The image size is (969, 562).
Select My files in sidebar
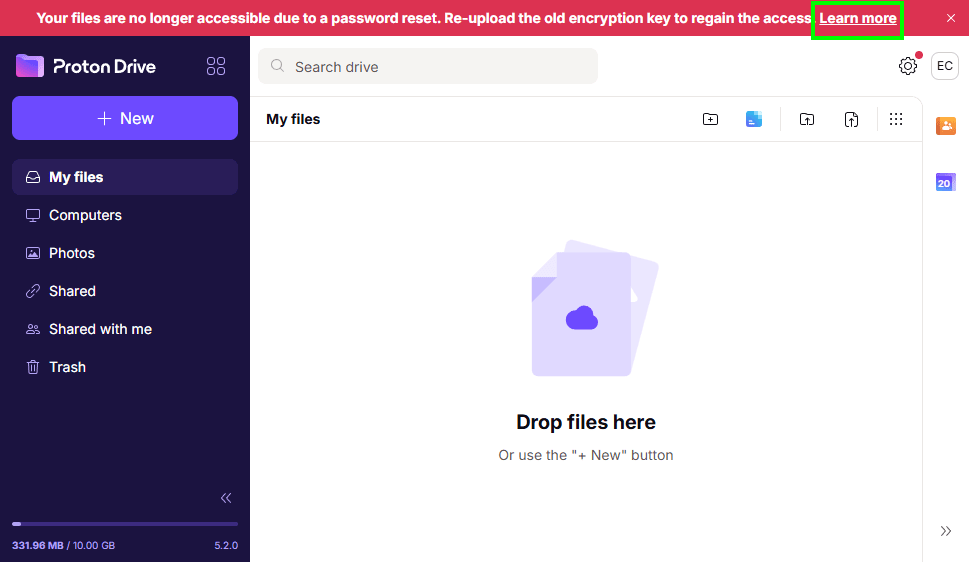point(125,177)
